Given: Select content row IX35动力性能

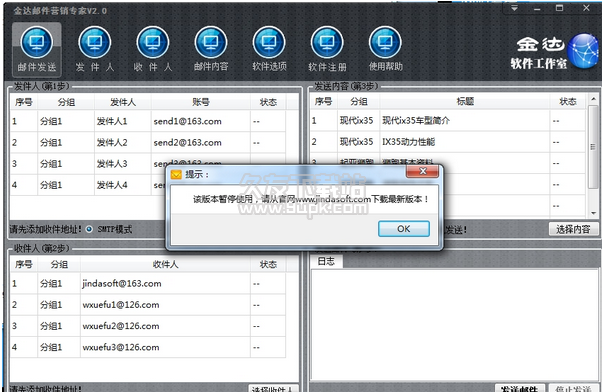Looking at the screenshot, I should [x=448, y=142].
